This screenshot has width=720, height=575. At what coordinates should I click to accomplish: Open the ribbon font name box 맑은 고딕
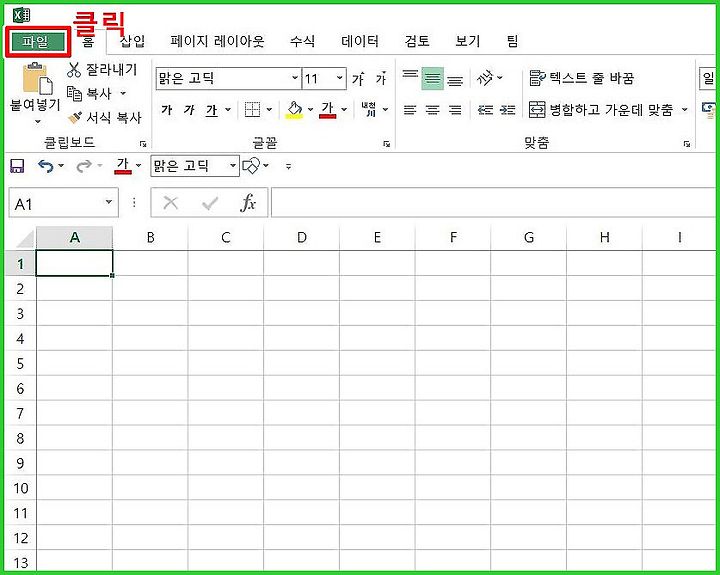point(228,78)
